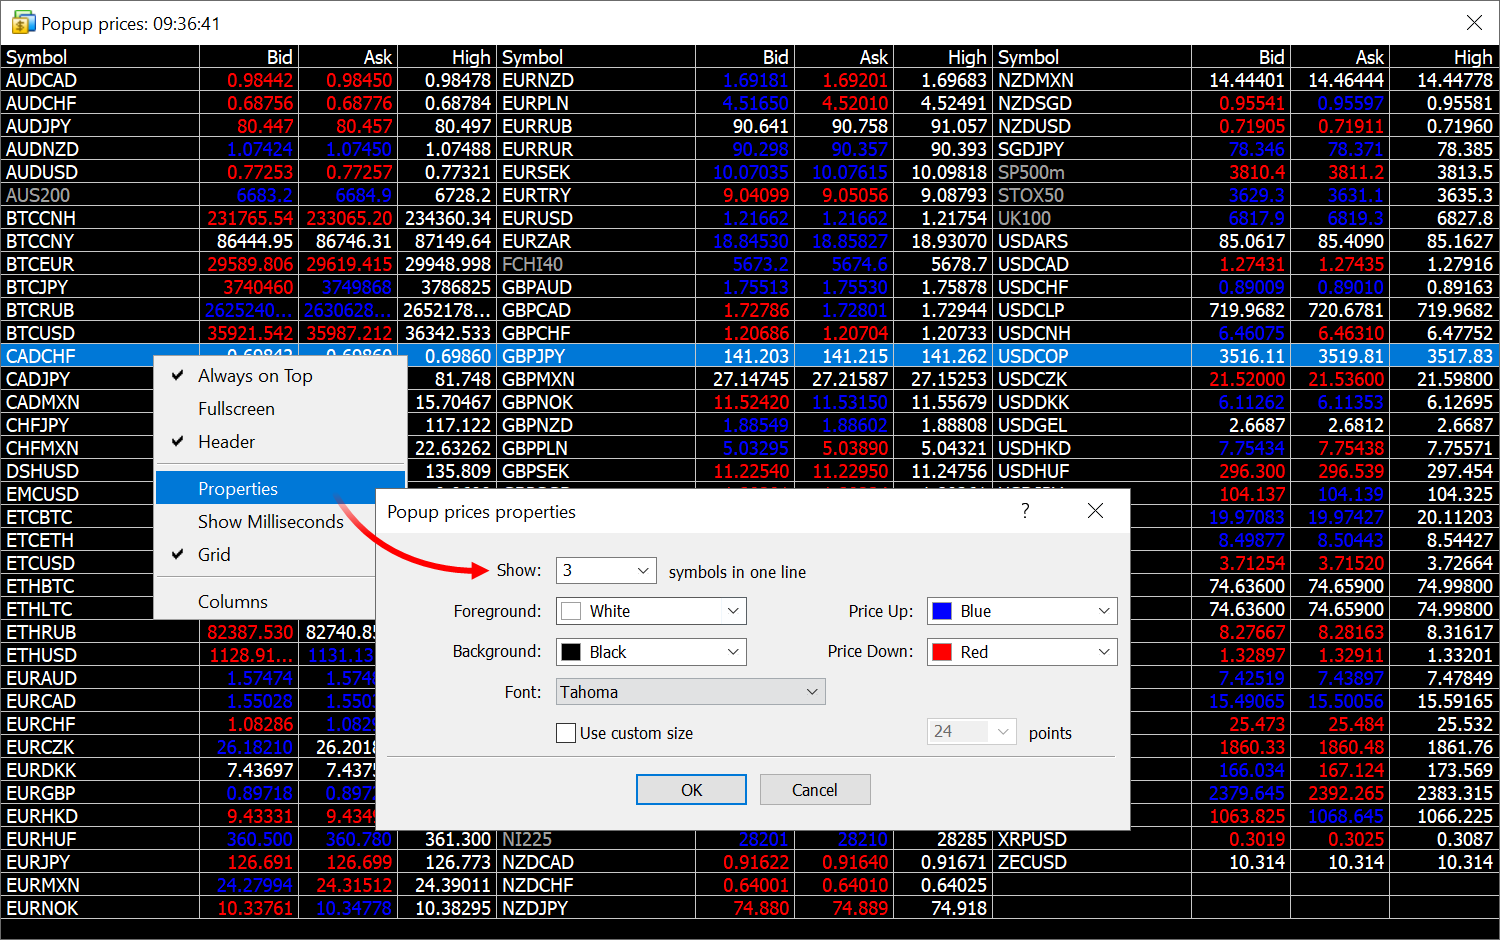Screen dimensions: 1500x940
Task: Select Columns at the menu bottom
Action: click(x=232, y=601)
